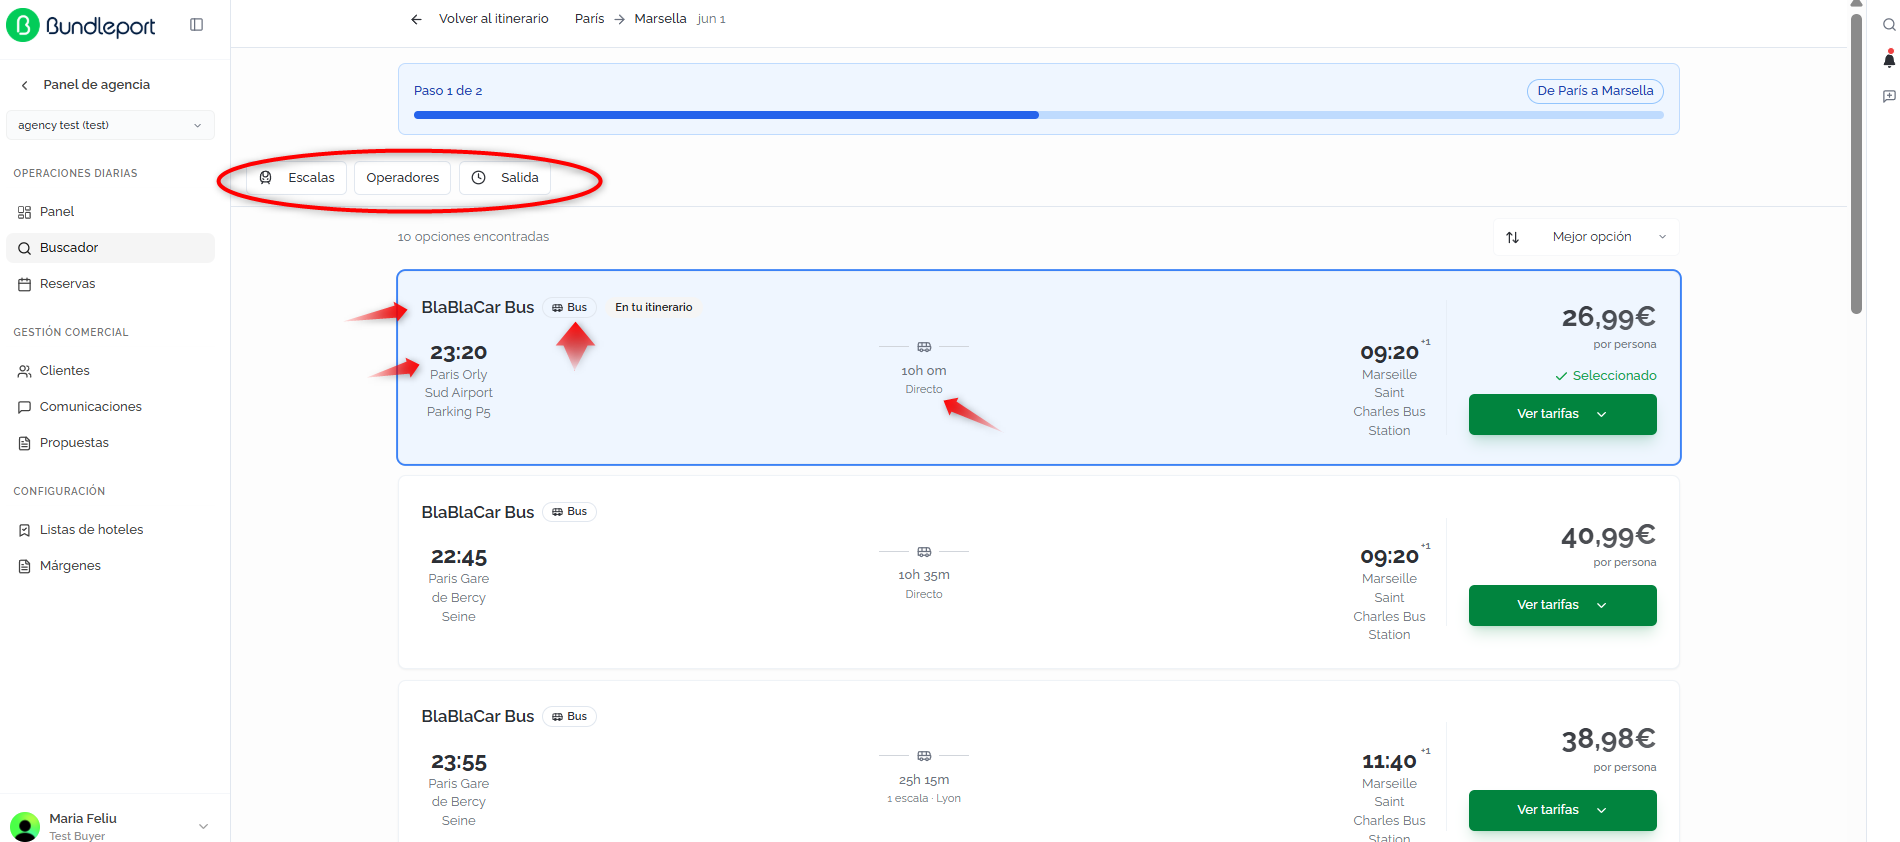Screen dimensions: 1900x842
Task: Open the Operadores filter
Action: click(402, 178)
